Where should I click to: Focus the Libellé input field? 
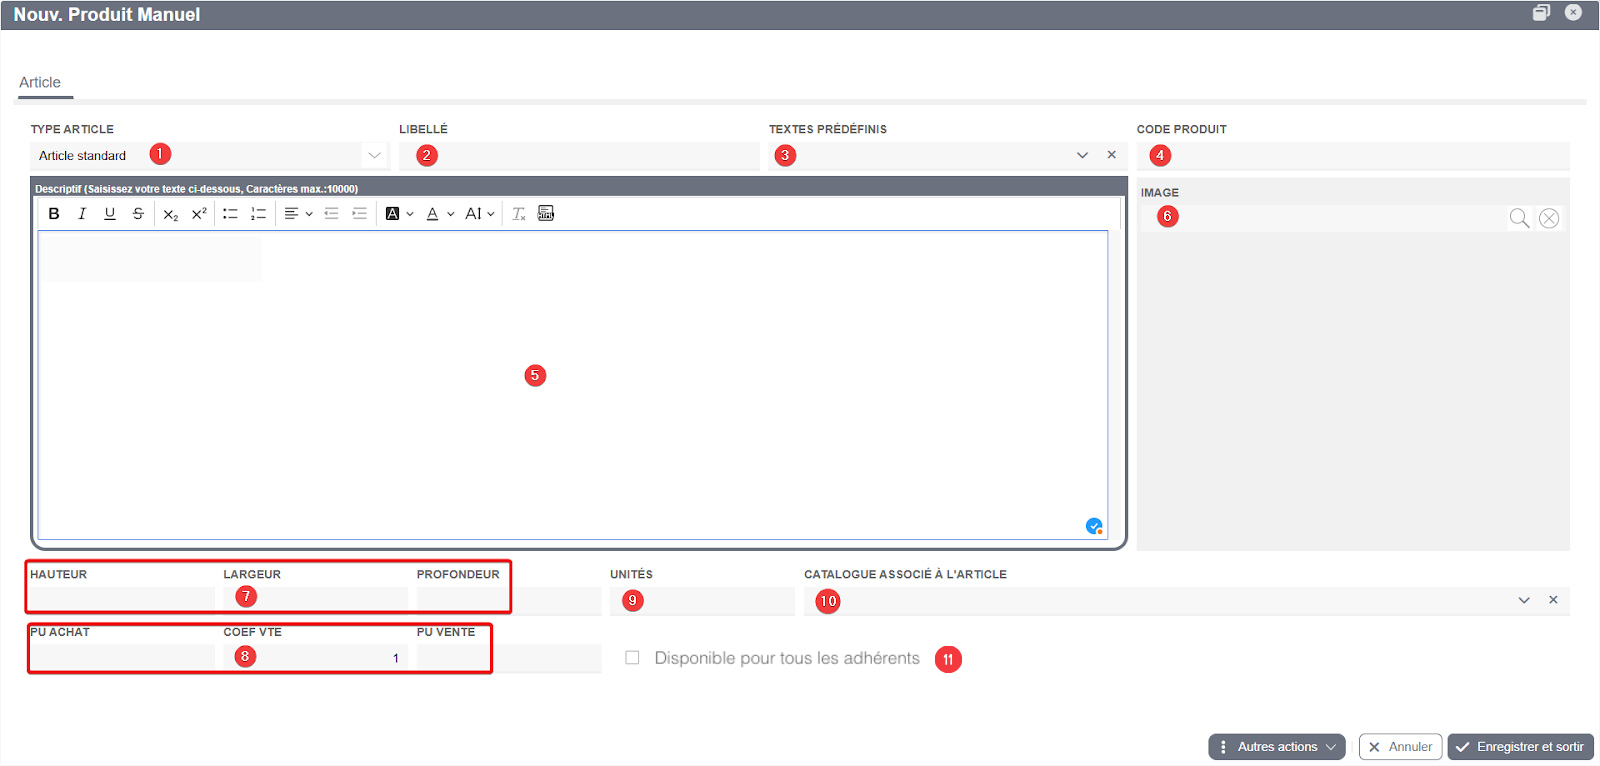579,156
